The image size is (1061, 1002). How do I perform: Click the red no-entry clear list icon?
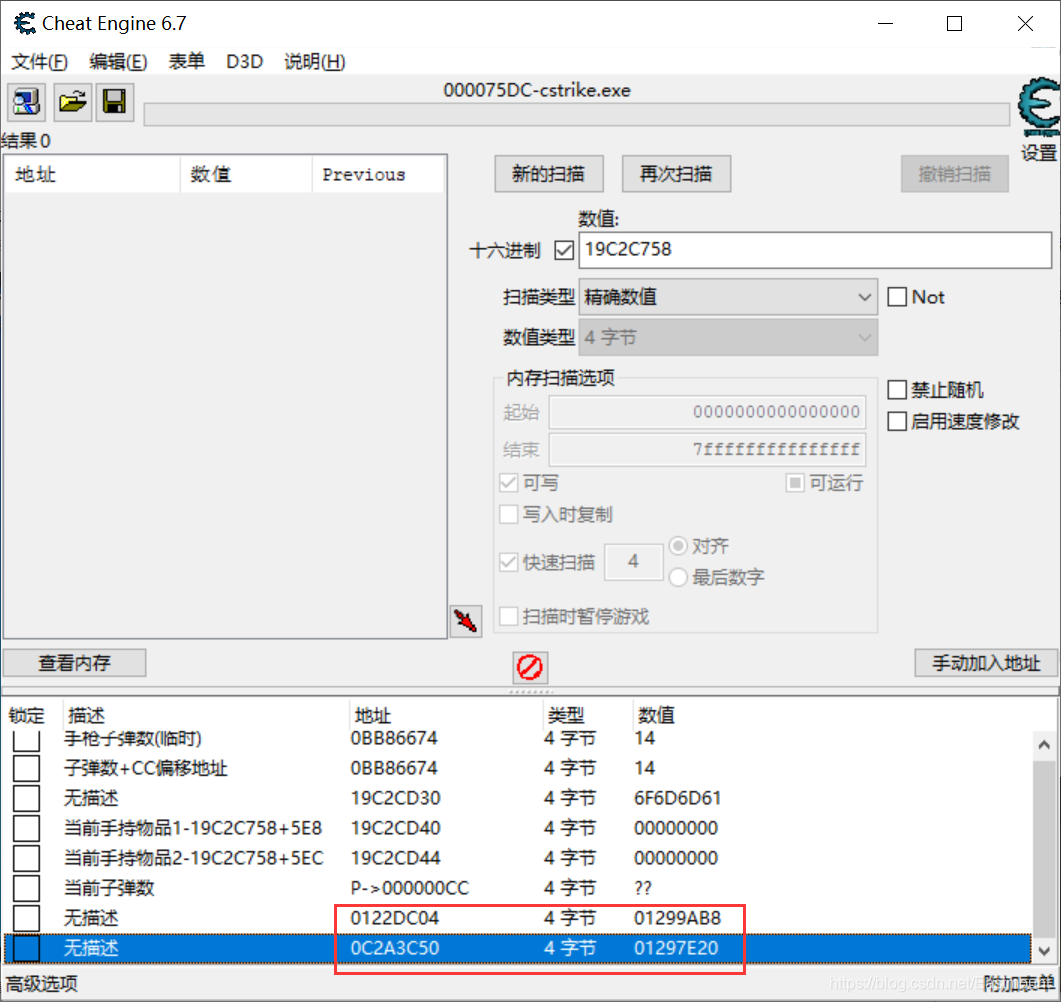point(530,667)
